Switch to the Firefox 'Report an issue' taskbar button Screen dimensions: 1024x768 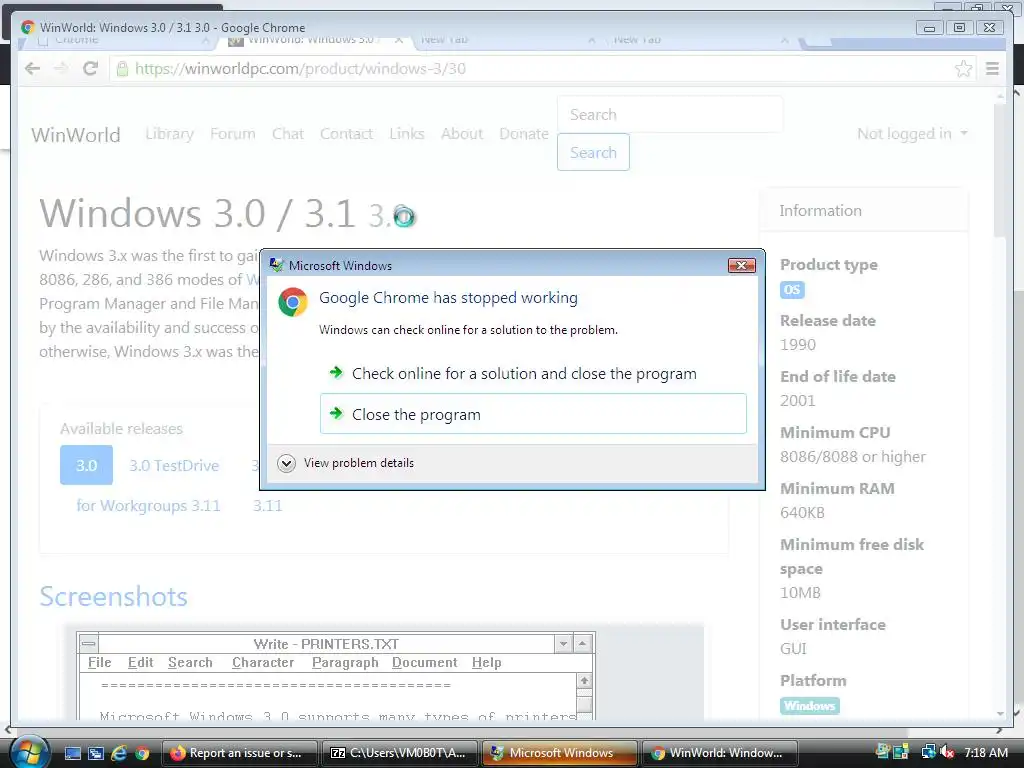pos(239,752)
